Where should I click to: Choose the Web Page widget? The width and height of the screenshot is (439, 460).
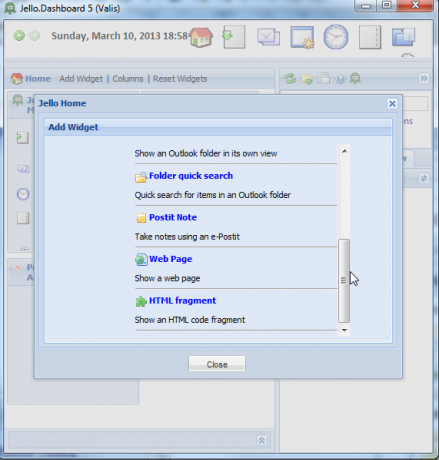(x=171, y=259)
